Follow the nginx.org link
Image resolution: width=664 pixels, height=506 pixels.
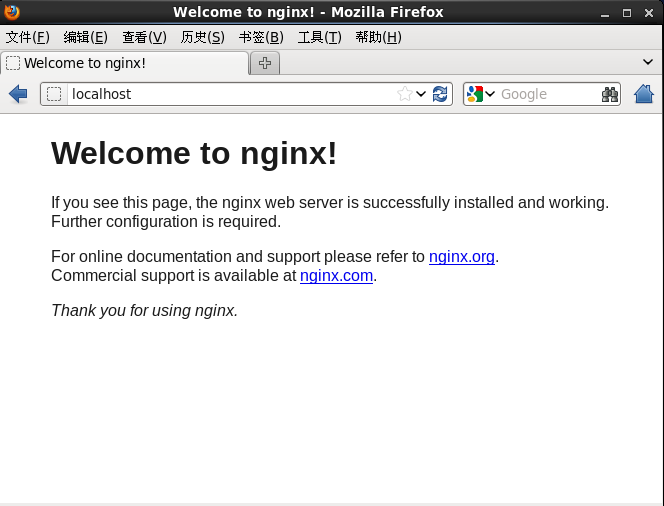pos(462,257)
